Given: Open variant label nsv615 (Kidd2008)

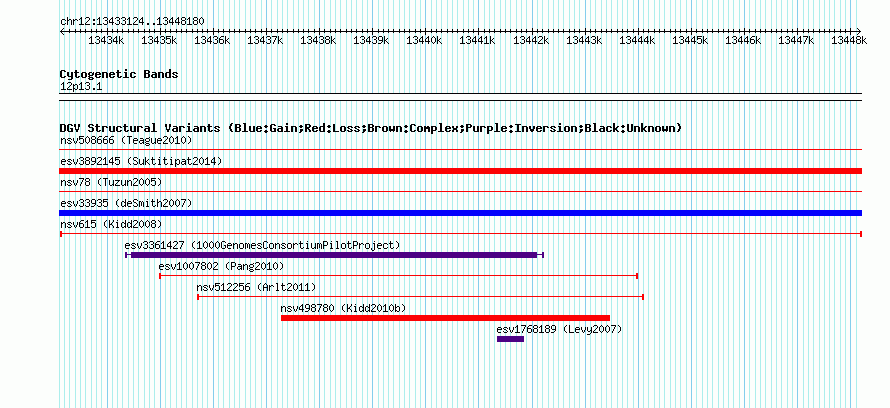Looking at the screenshot, I should (111, 224).
